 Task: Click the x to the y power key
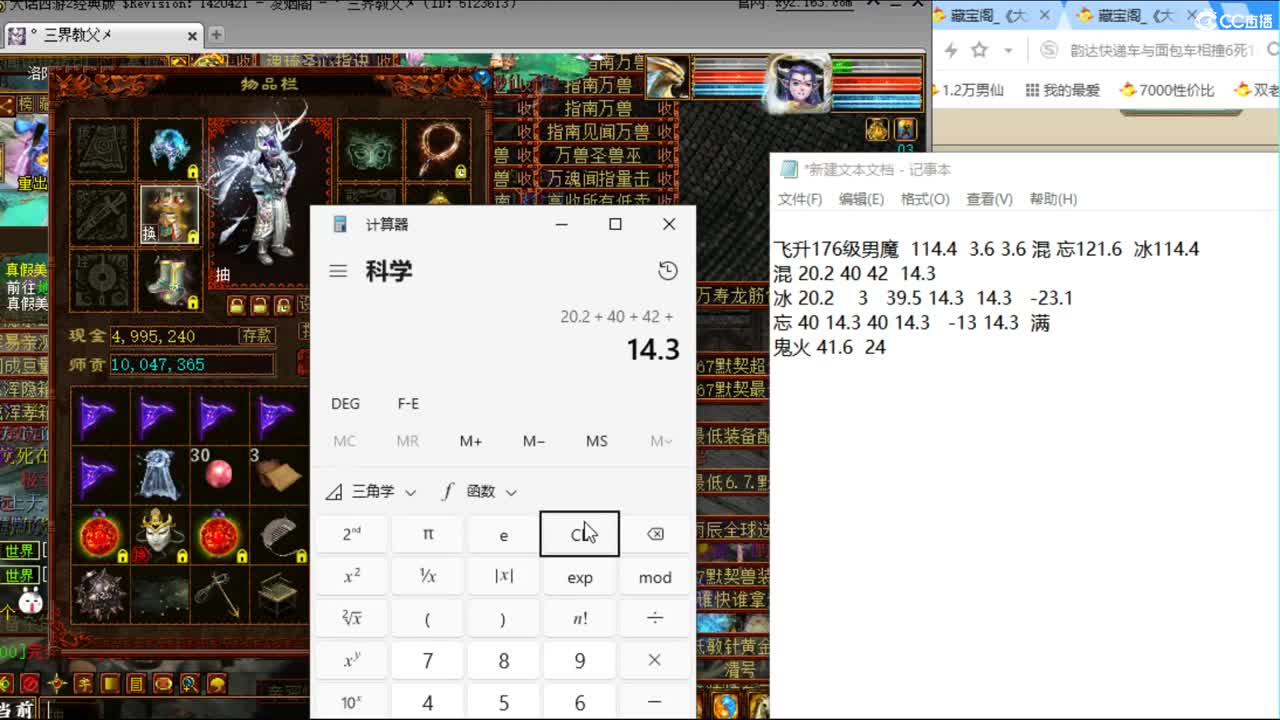tap(352, 661)
